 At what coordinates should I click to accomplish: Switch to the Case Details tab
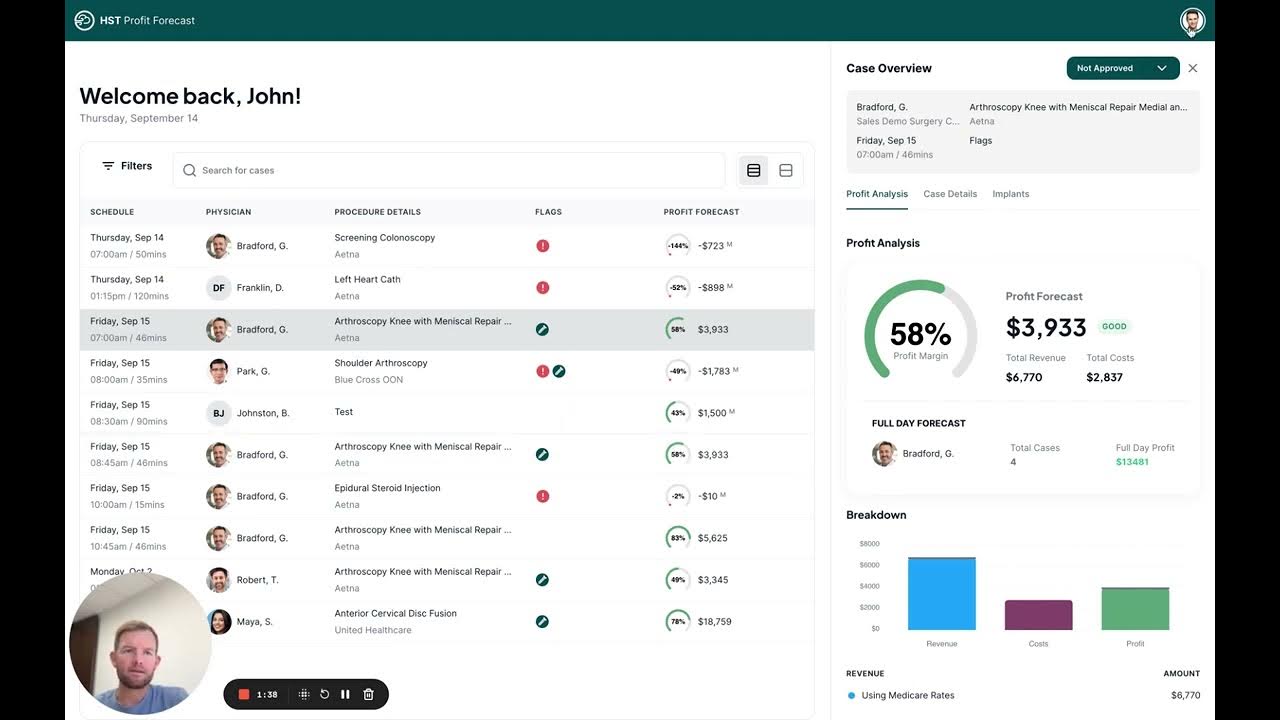(950, 194)
